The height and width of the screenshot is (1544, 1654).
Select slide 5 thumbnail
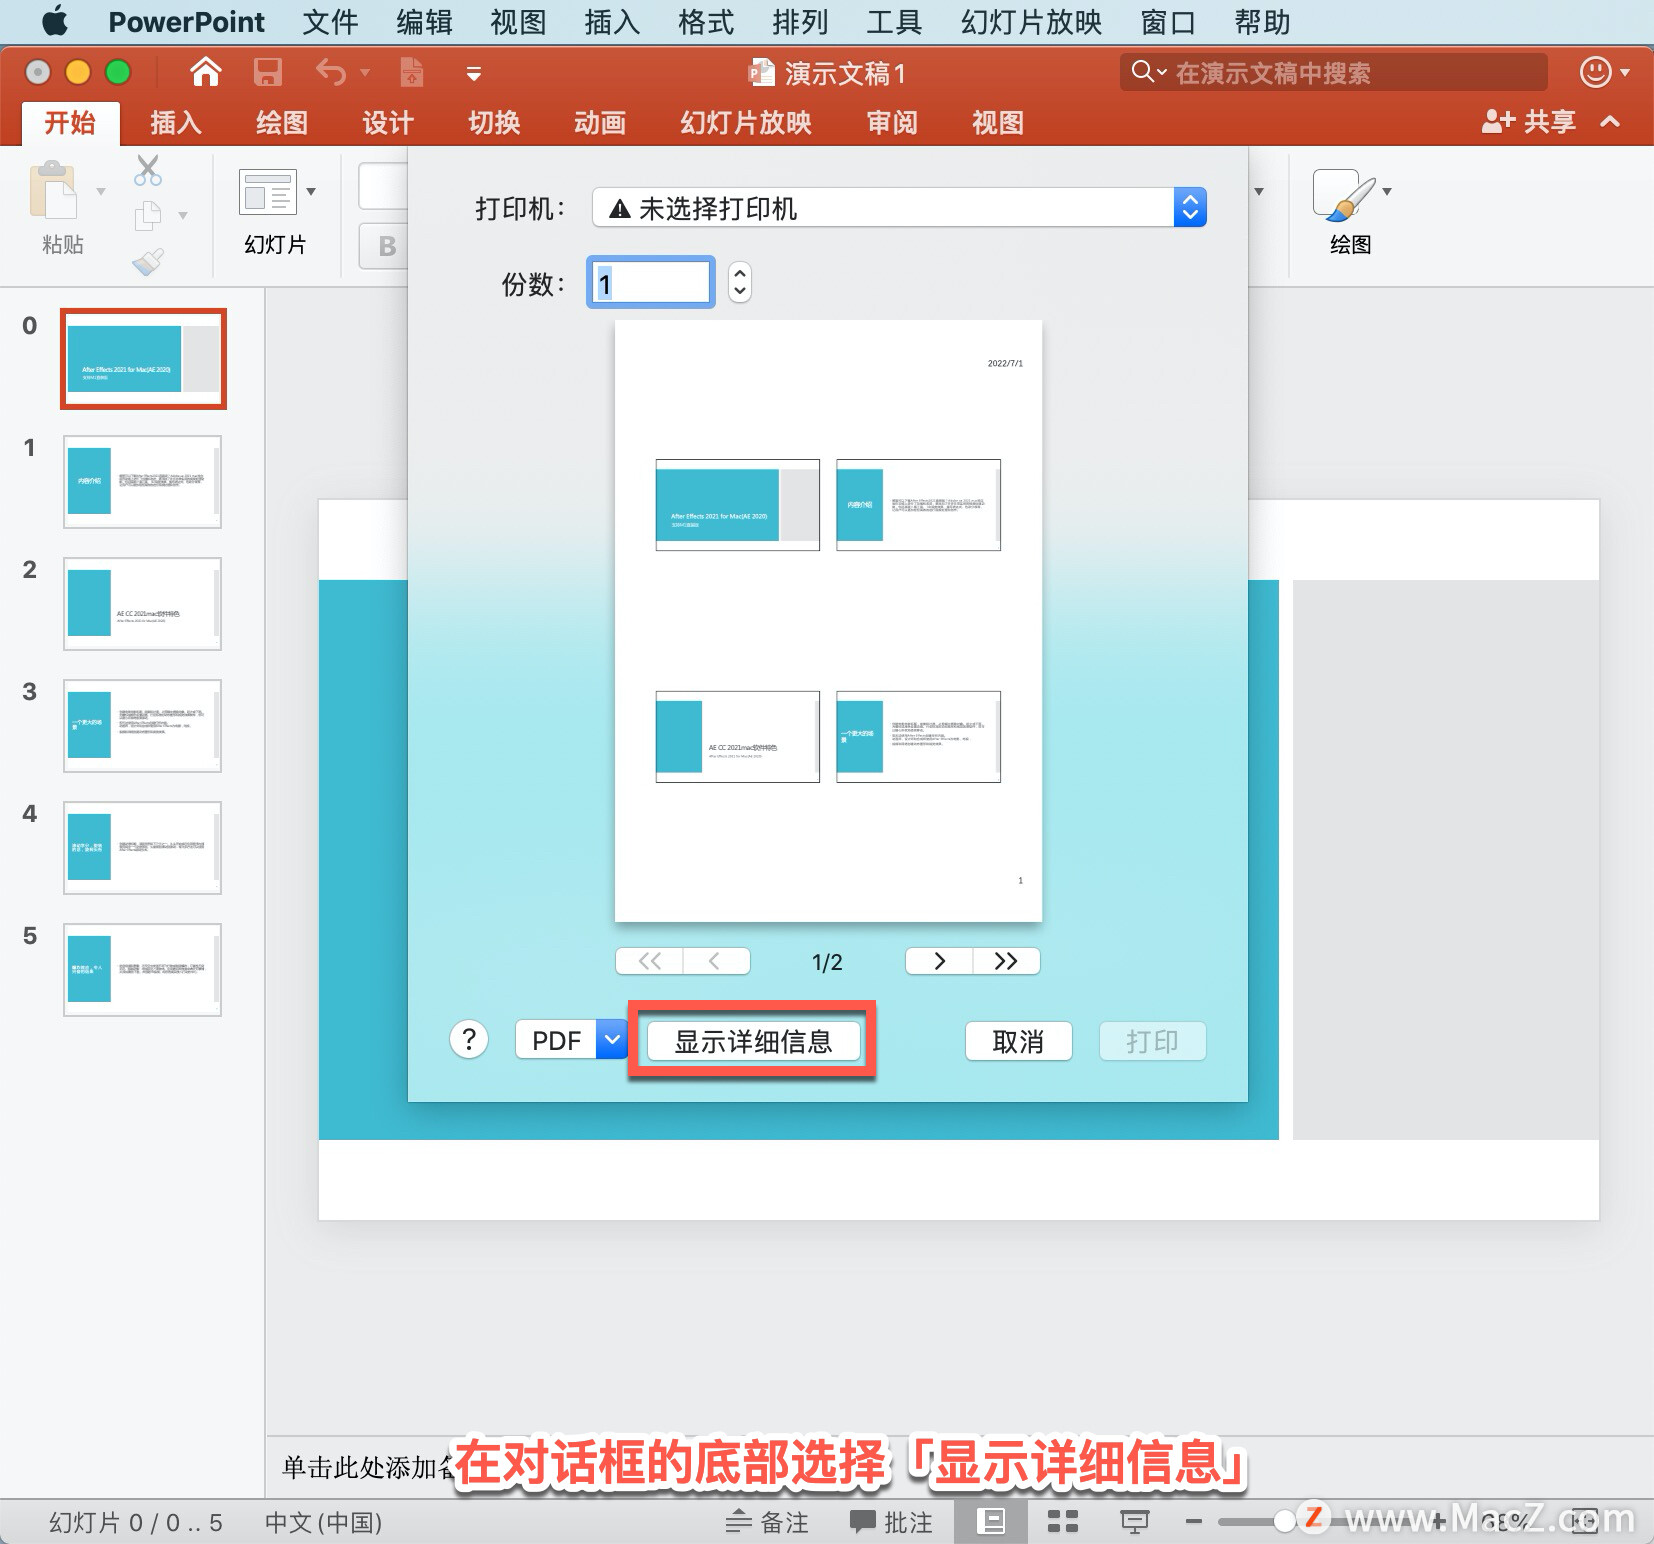coord(143,970)
